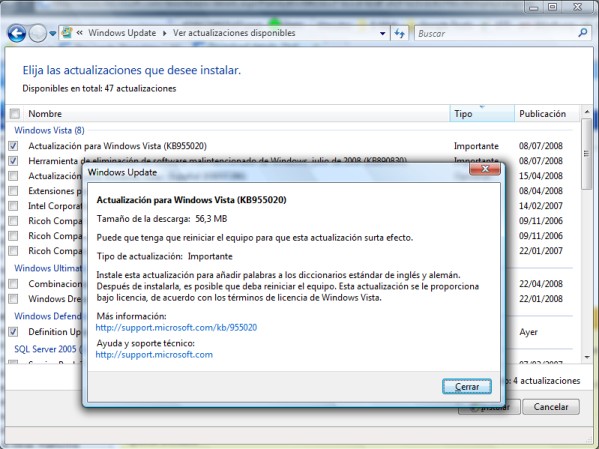This screenshot has height=449, width=599.
Task: Click the 14/02/2007 publication date
Action: coord(541,206)
